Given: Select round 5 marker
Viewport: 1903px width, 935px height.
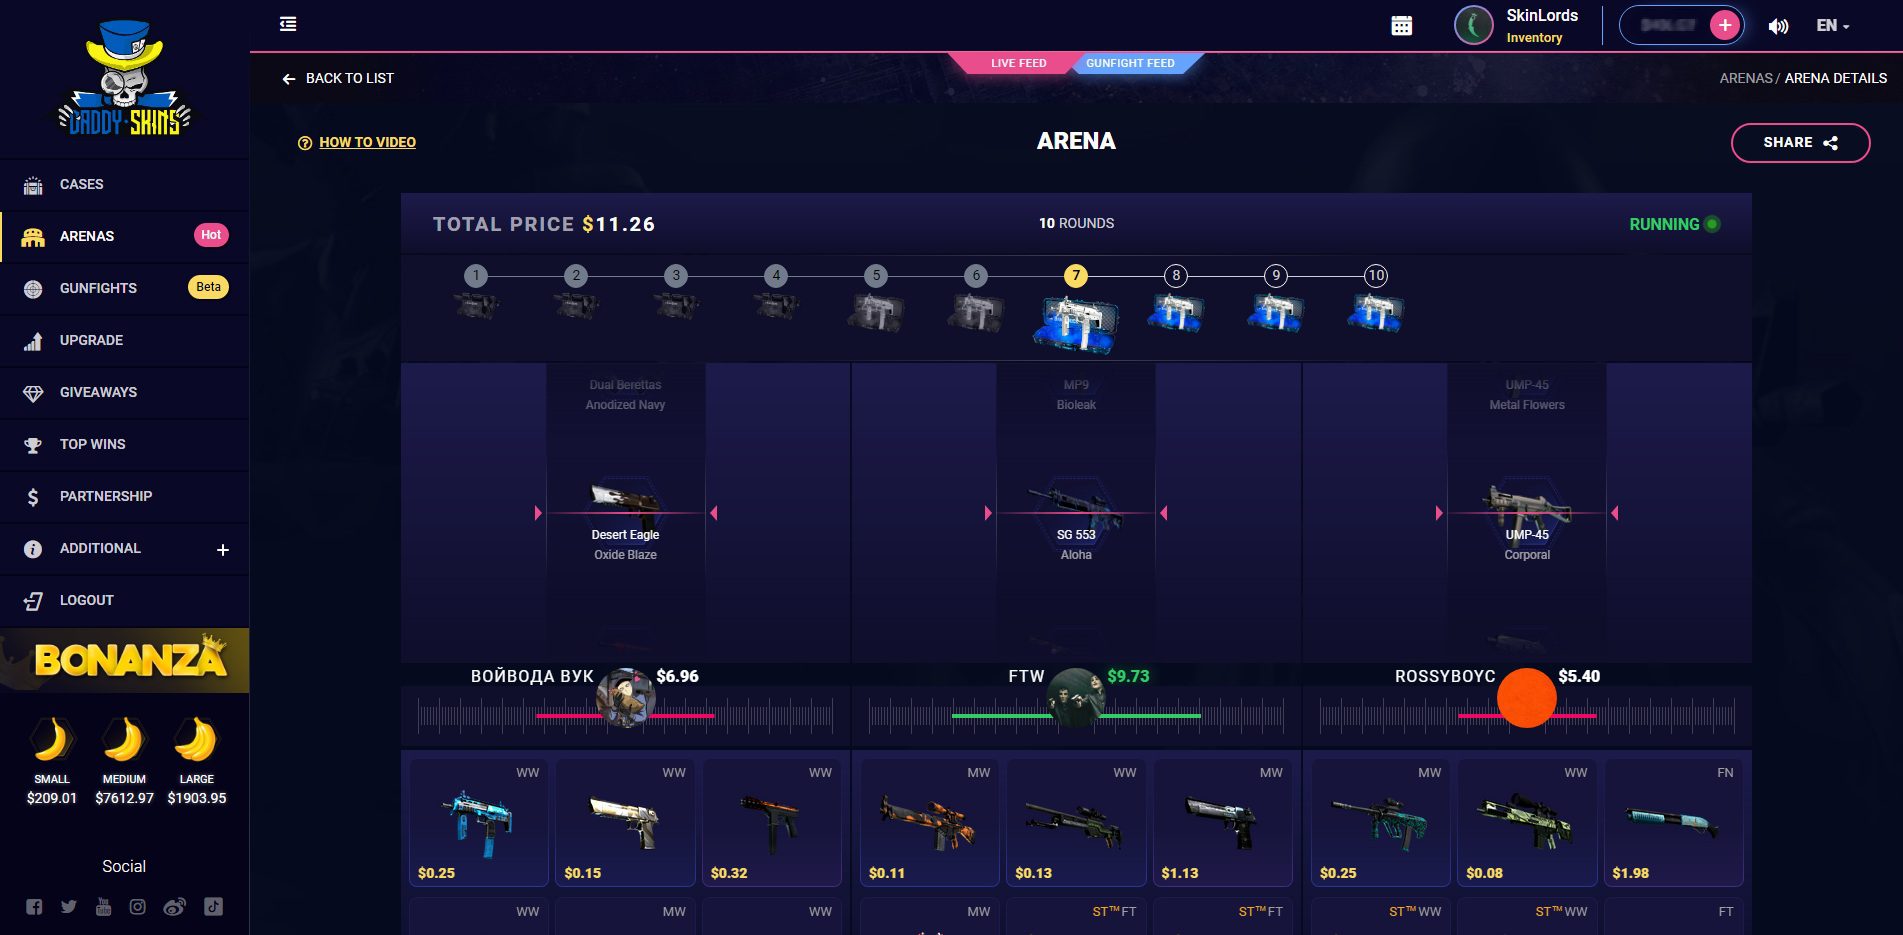Looking at the screenshot, I should click(x=876, y=275).
